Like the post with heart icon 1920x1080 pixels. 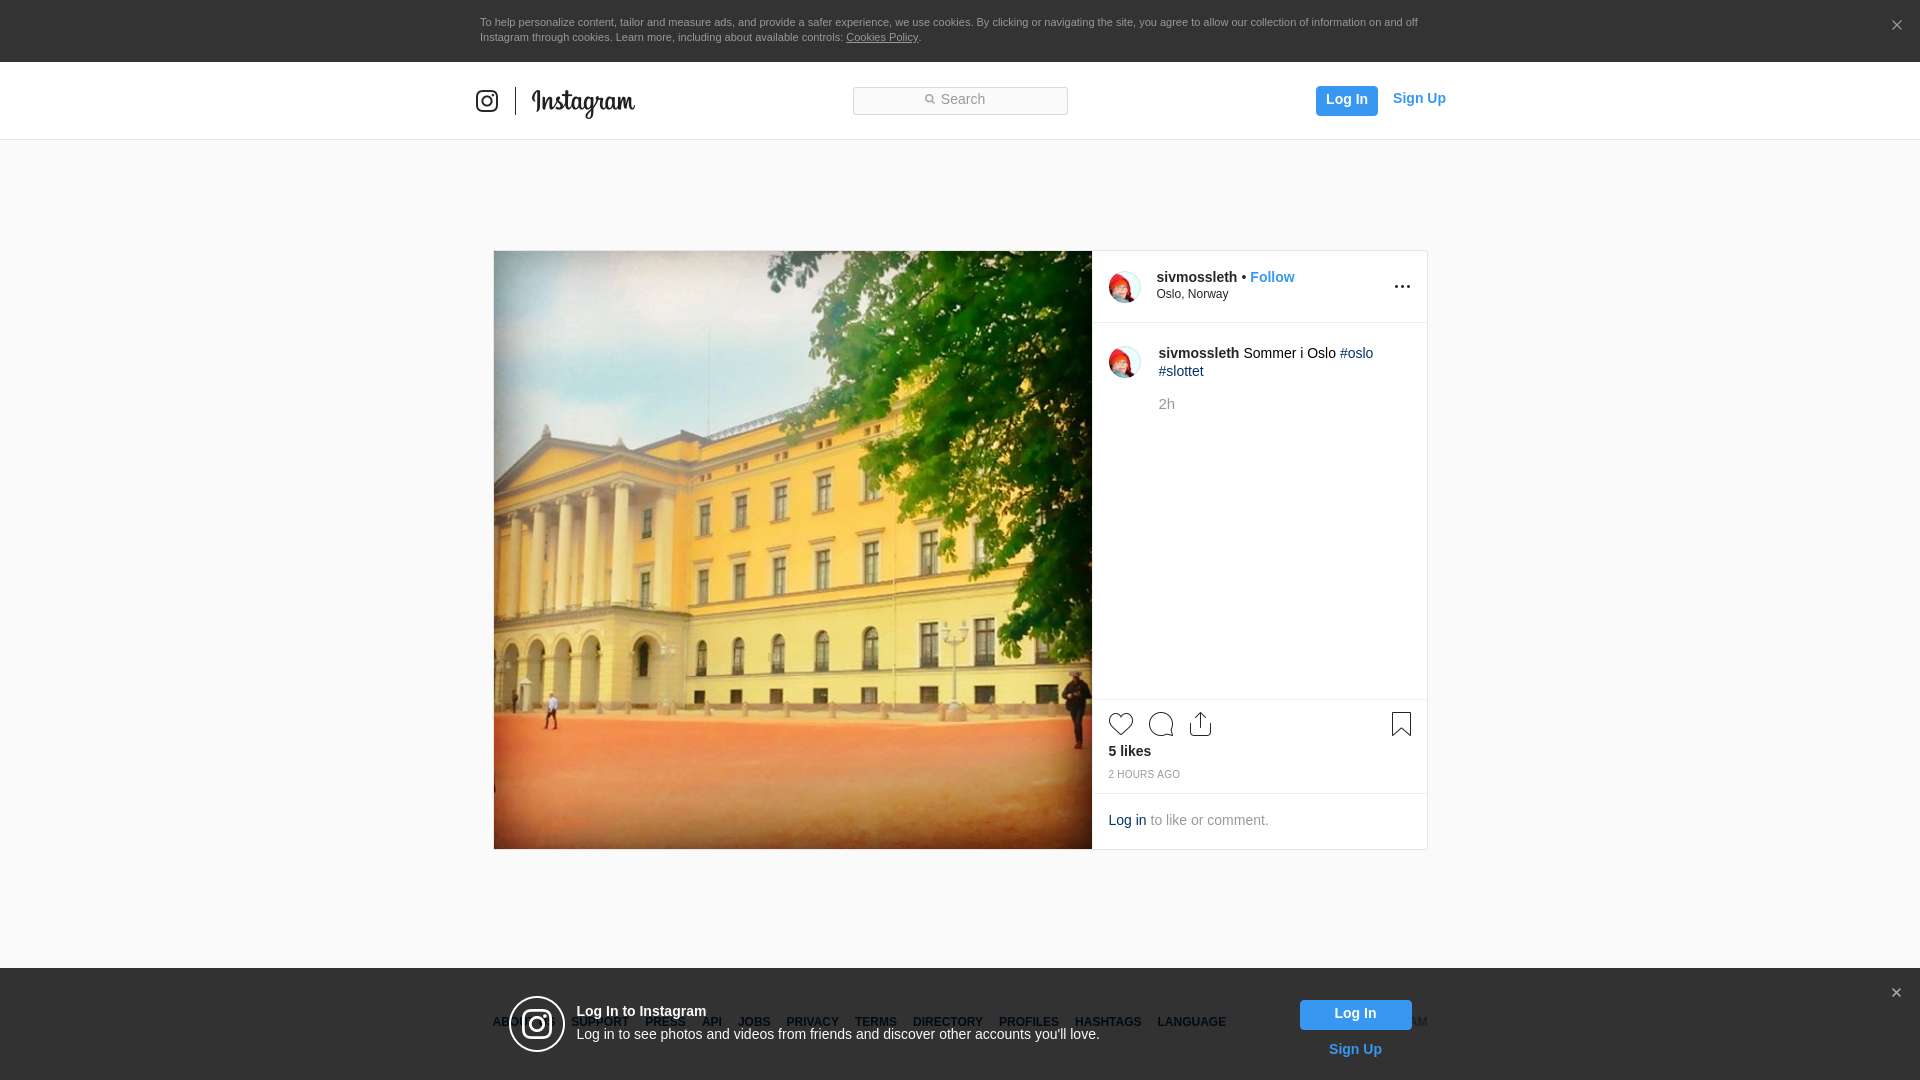tap(1121, 724)
